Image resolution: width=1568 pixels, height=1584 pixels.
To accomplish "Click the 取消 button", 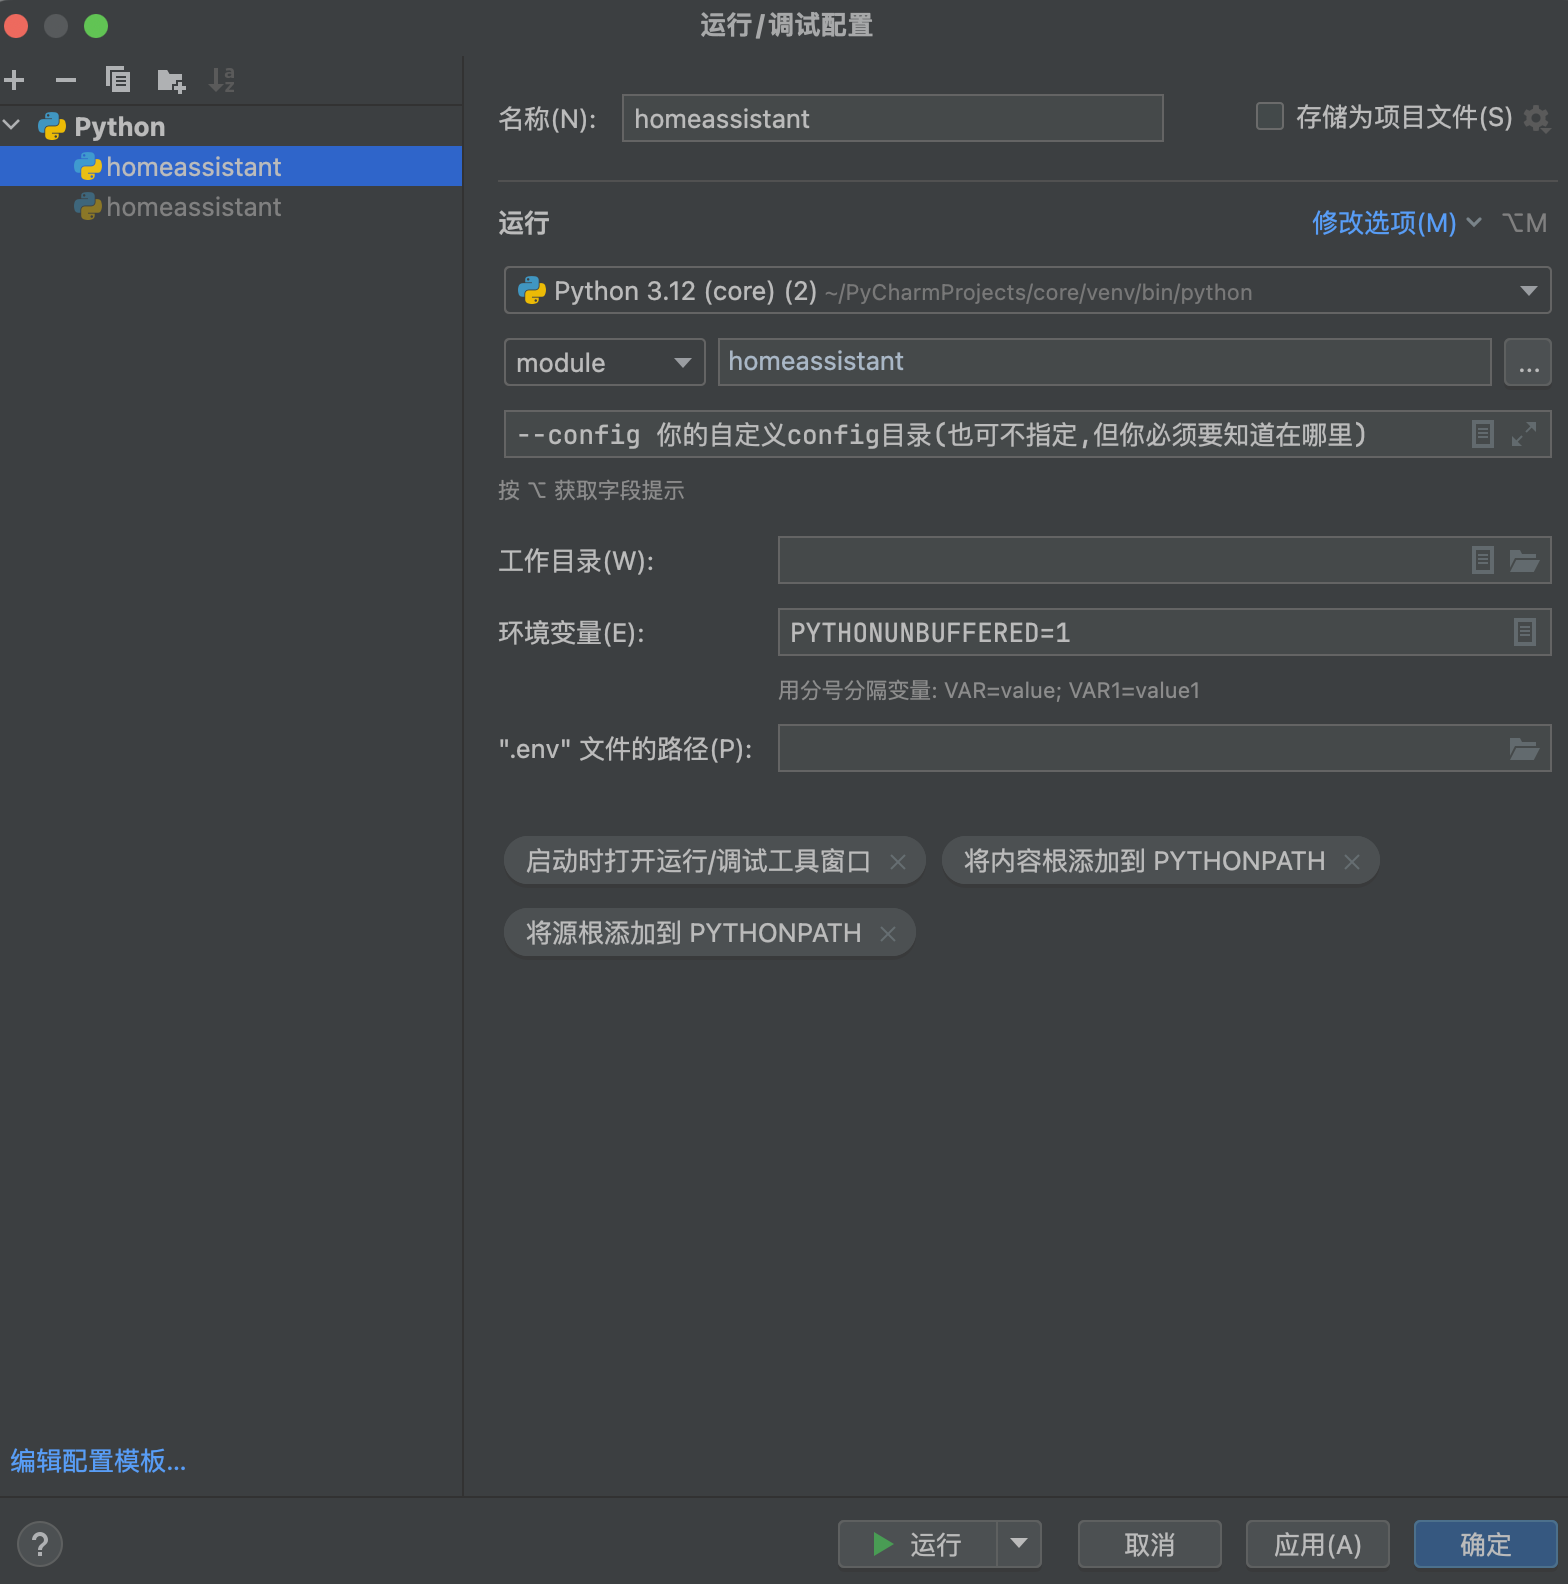I will [x=1149, y=1544].
